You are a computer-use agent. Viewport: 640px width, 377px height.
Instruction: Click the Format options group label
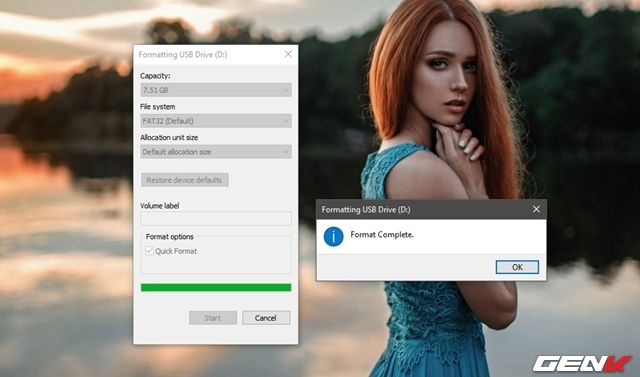[170, 237]
